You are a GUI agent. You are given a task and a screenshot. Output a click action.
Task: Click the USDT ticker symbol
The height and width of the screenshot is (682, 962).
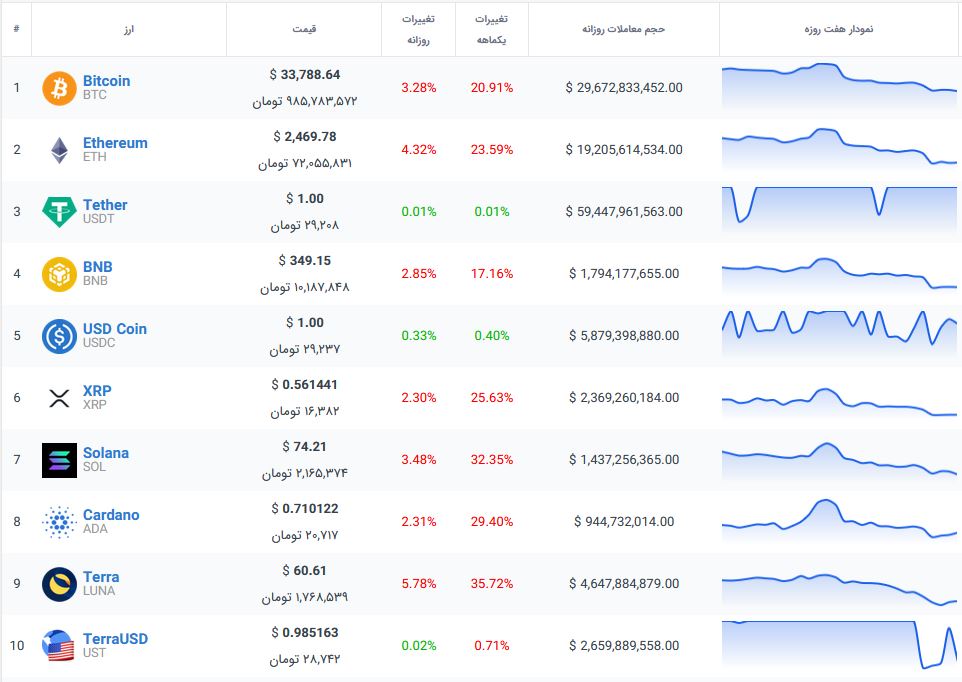[98, 219]
